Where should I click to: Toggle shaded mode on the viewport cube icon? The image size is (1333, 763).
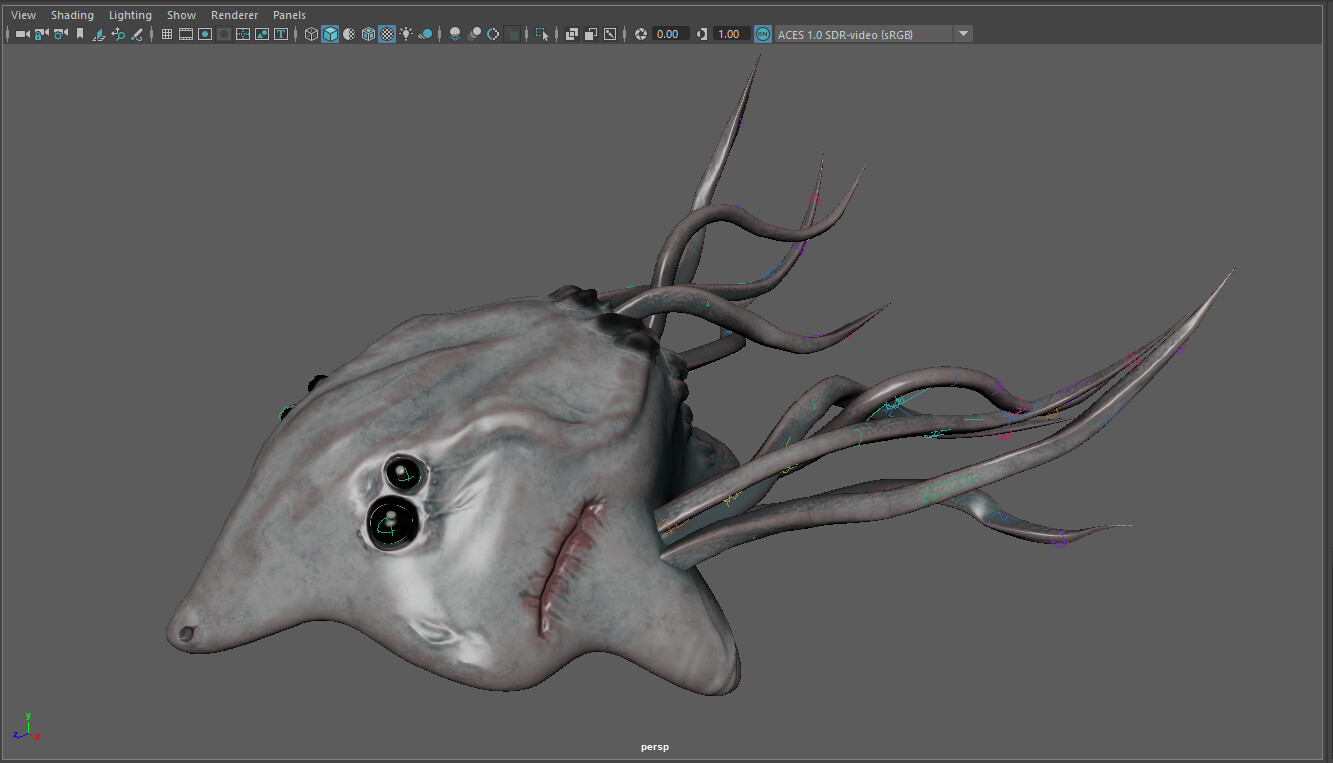(x=330, y=33)
